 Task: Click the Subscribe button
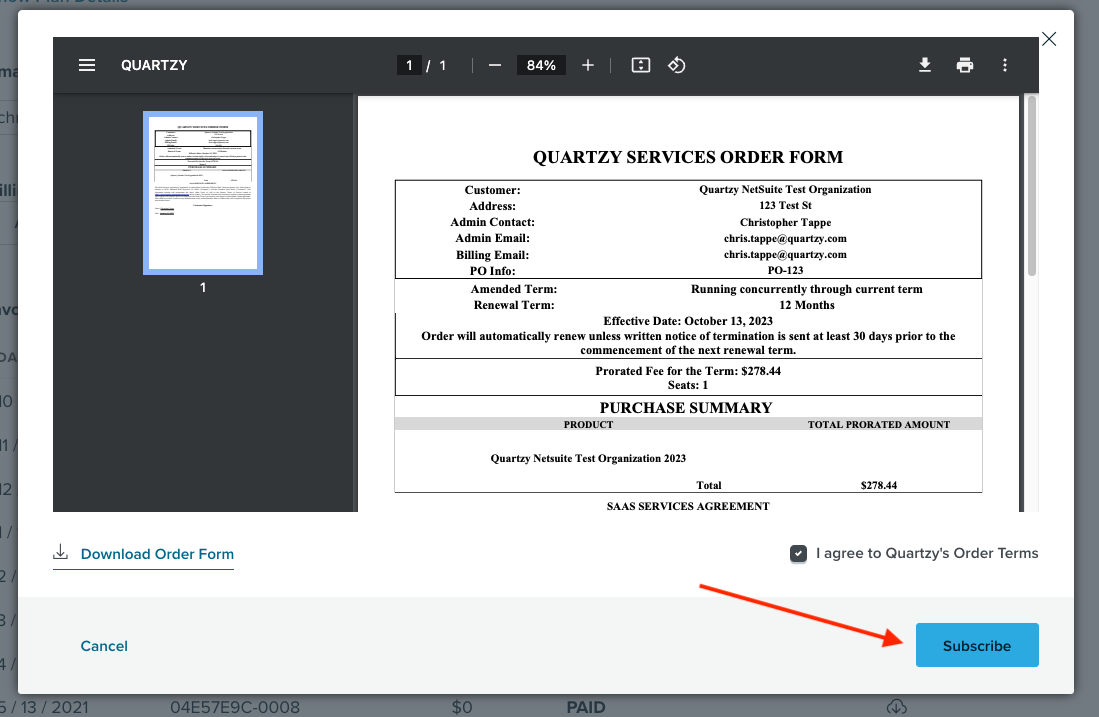click(x=977, y=645)
